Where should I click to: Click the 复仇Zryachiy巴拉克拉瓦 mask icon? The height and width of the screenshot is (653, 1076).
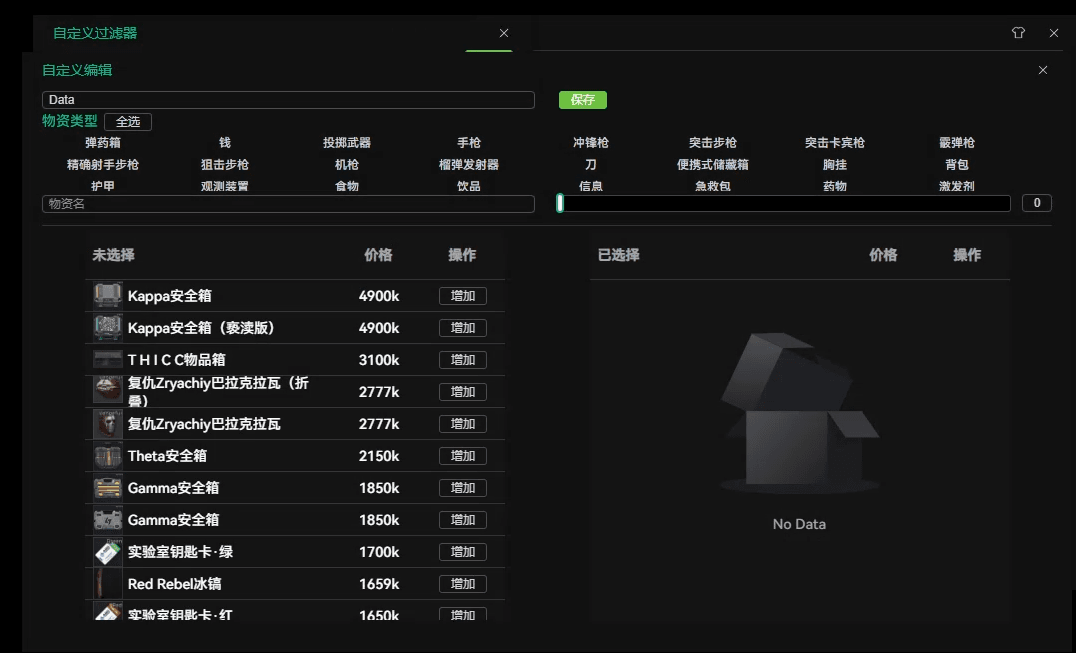(108, 424)
